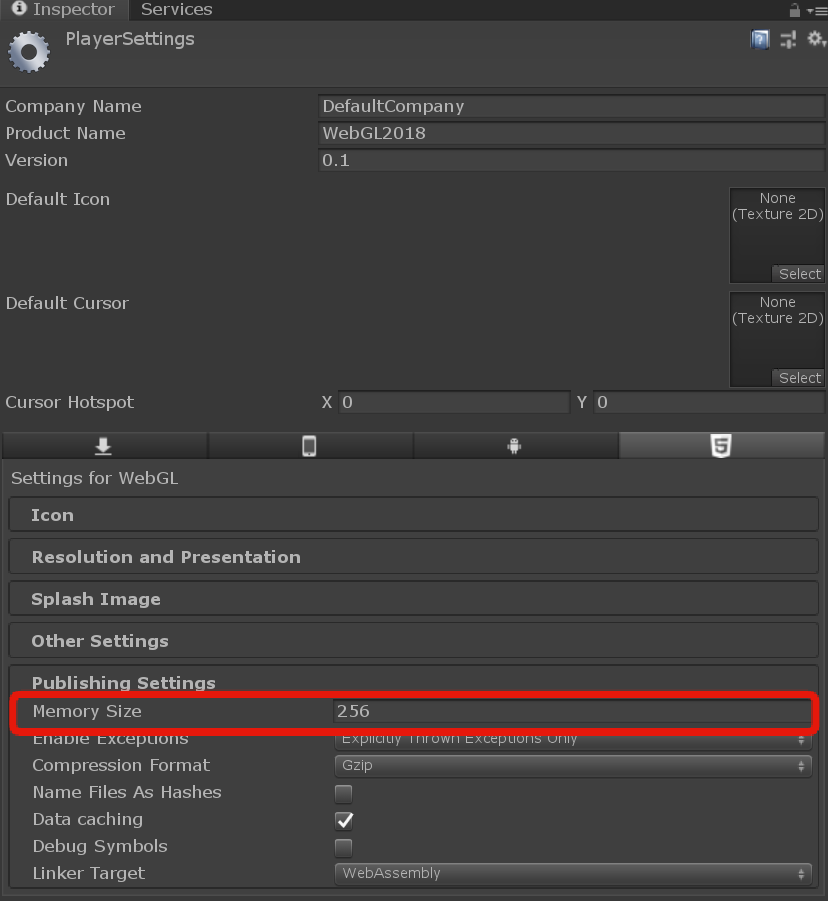This screenshot has width=828, height=901.
Task: Edit the Memory Size value field
Action: coord(572,711)
